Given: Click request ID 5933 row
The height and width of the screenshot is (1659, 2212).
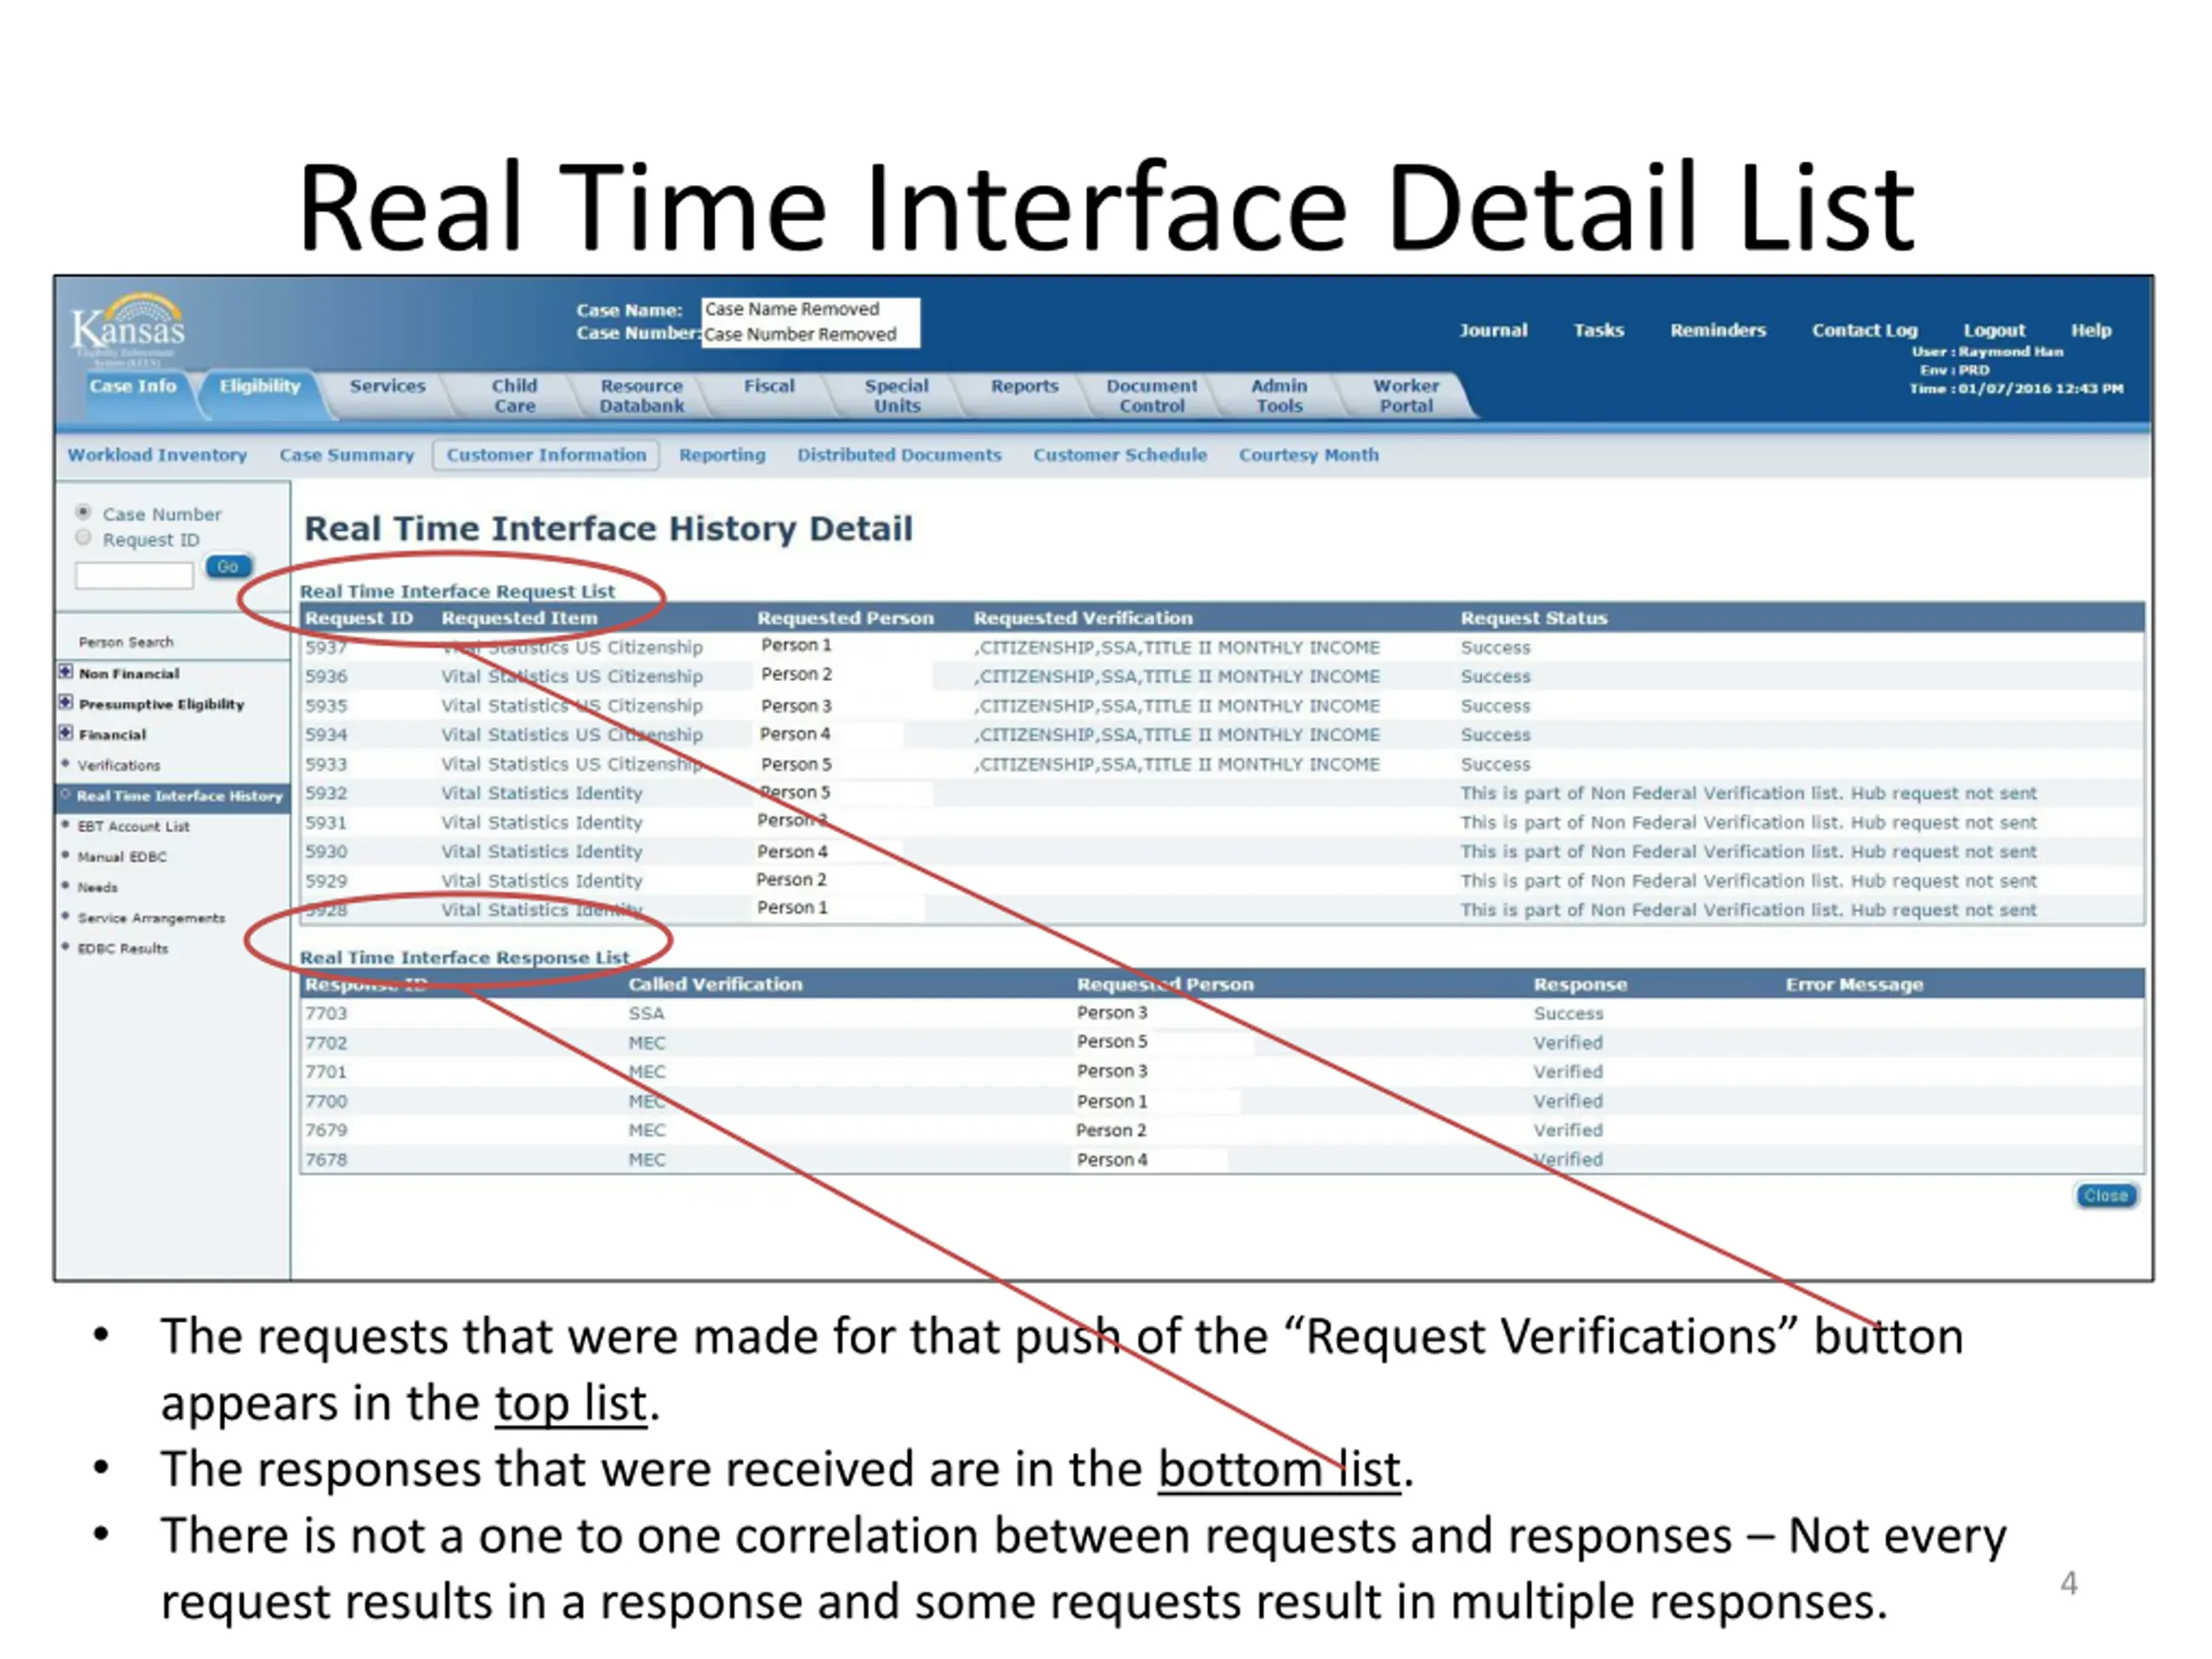Looking at the screenshot, I should click(1222, 764).
